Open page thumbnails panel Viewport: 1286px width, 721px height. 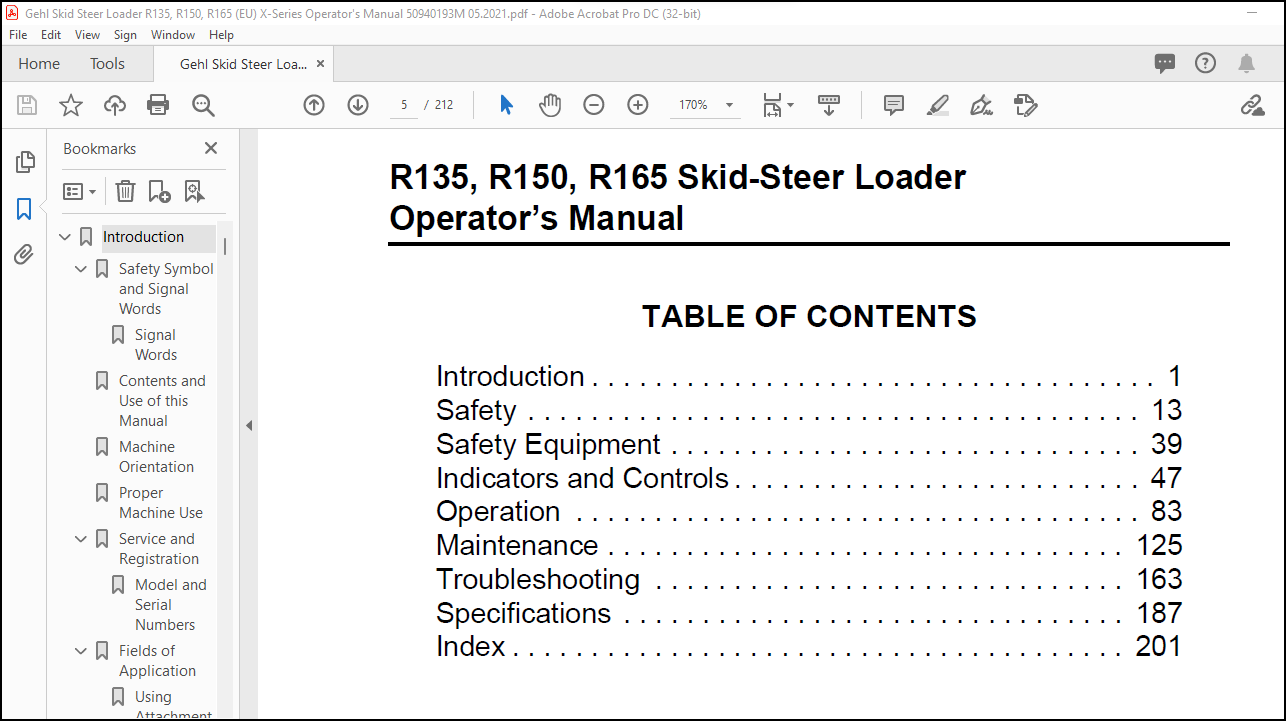24,162
